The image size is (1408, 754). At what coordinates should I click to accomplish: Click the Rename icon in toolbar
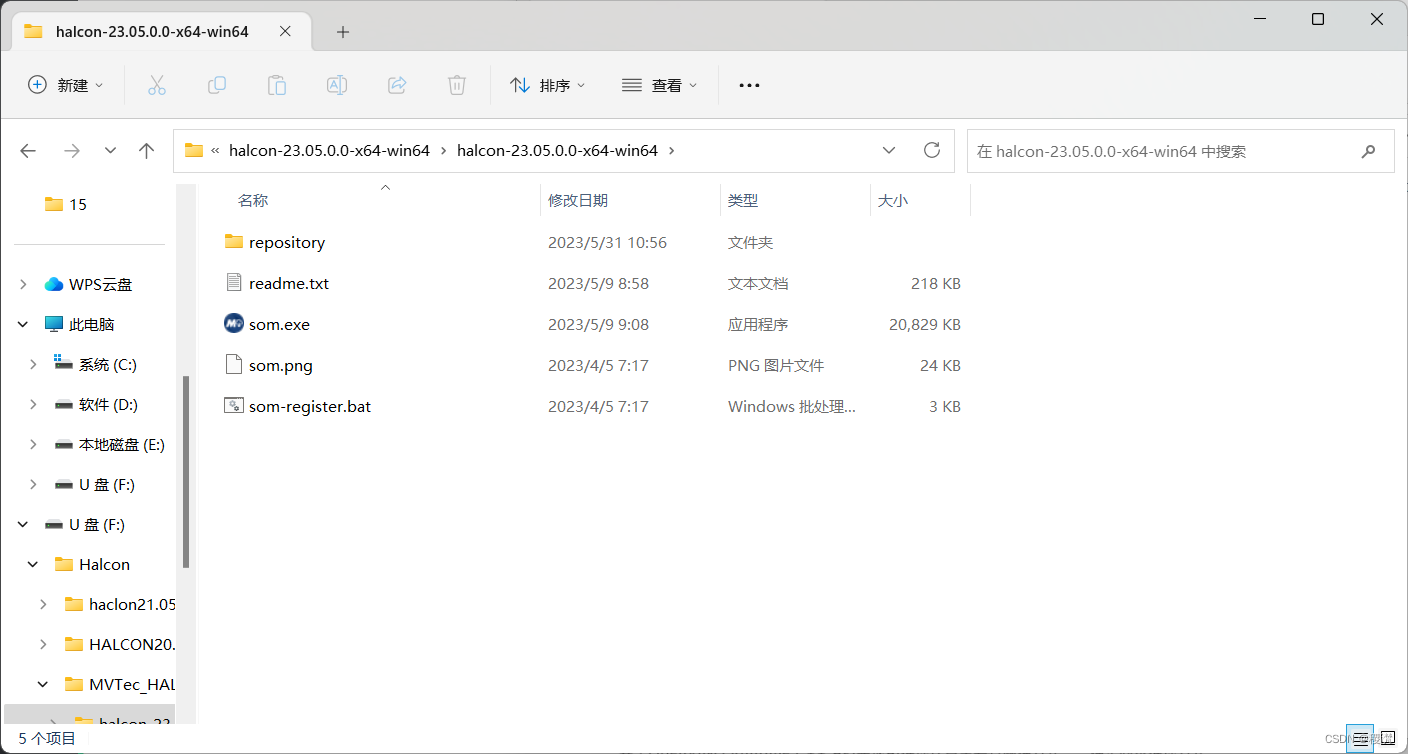tap(337, 85)
